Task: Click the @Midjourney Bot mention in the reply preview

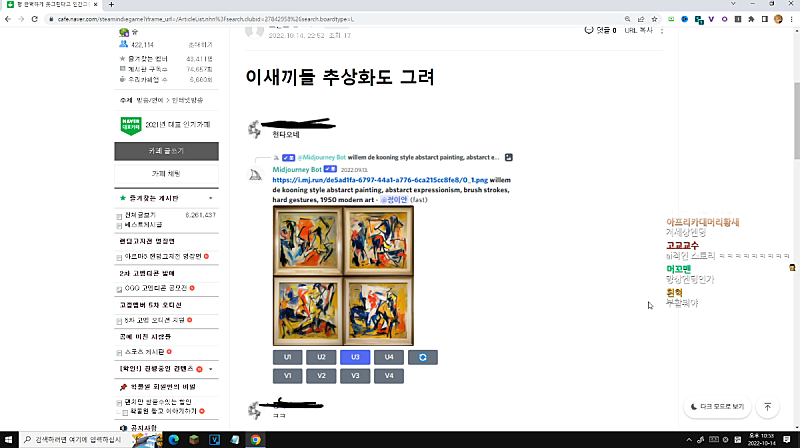Action: click(x=321, y=157)
